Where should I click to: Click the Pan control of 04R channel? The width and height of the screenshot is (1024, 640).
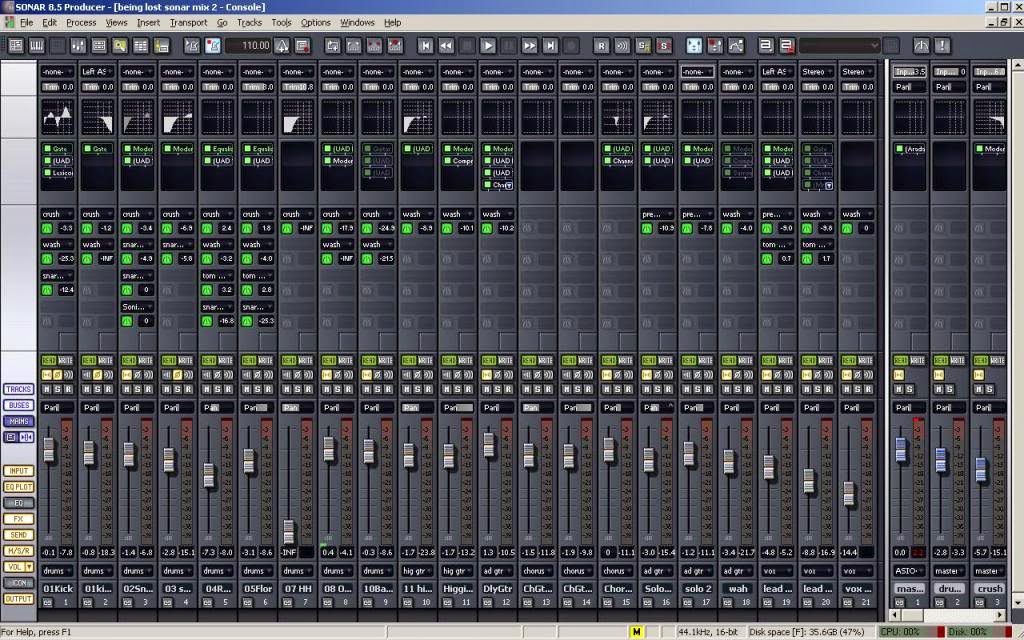pos(217,408)
